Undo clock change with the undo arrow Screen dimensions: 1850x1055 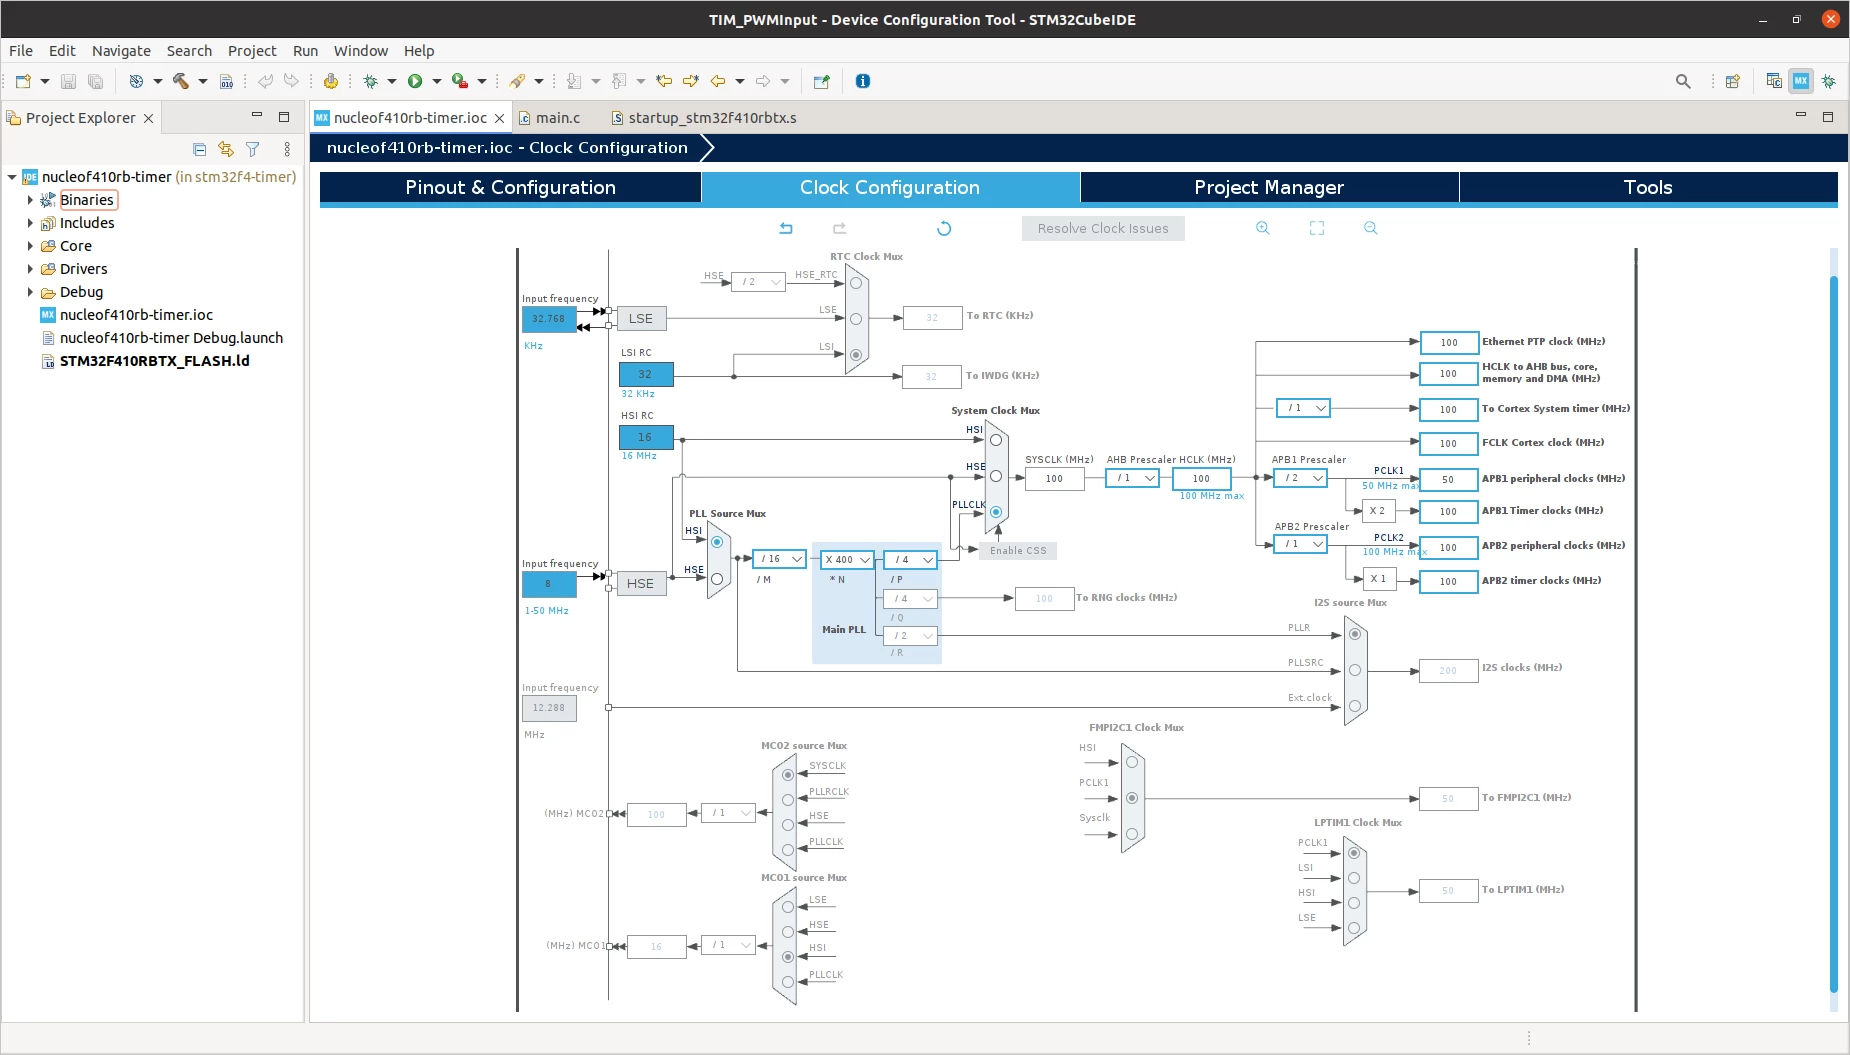(786, 228)
